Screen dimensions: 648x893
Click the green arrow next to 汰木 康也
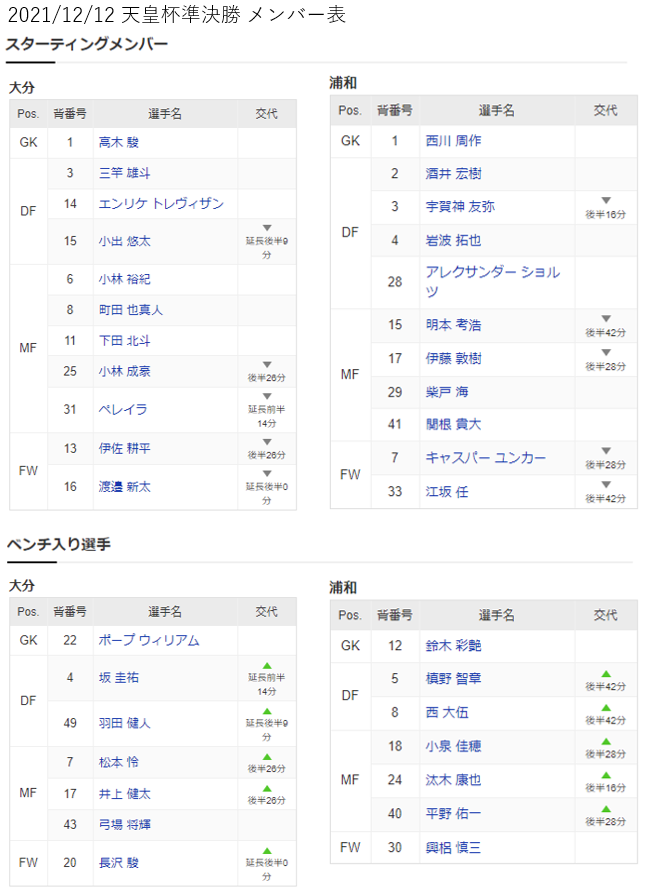click(x=605, y=774)
